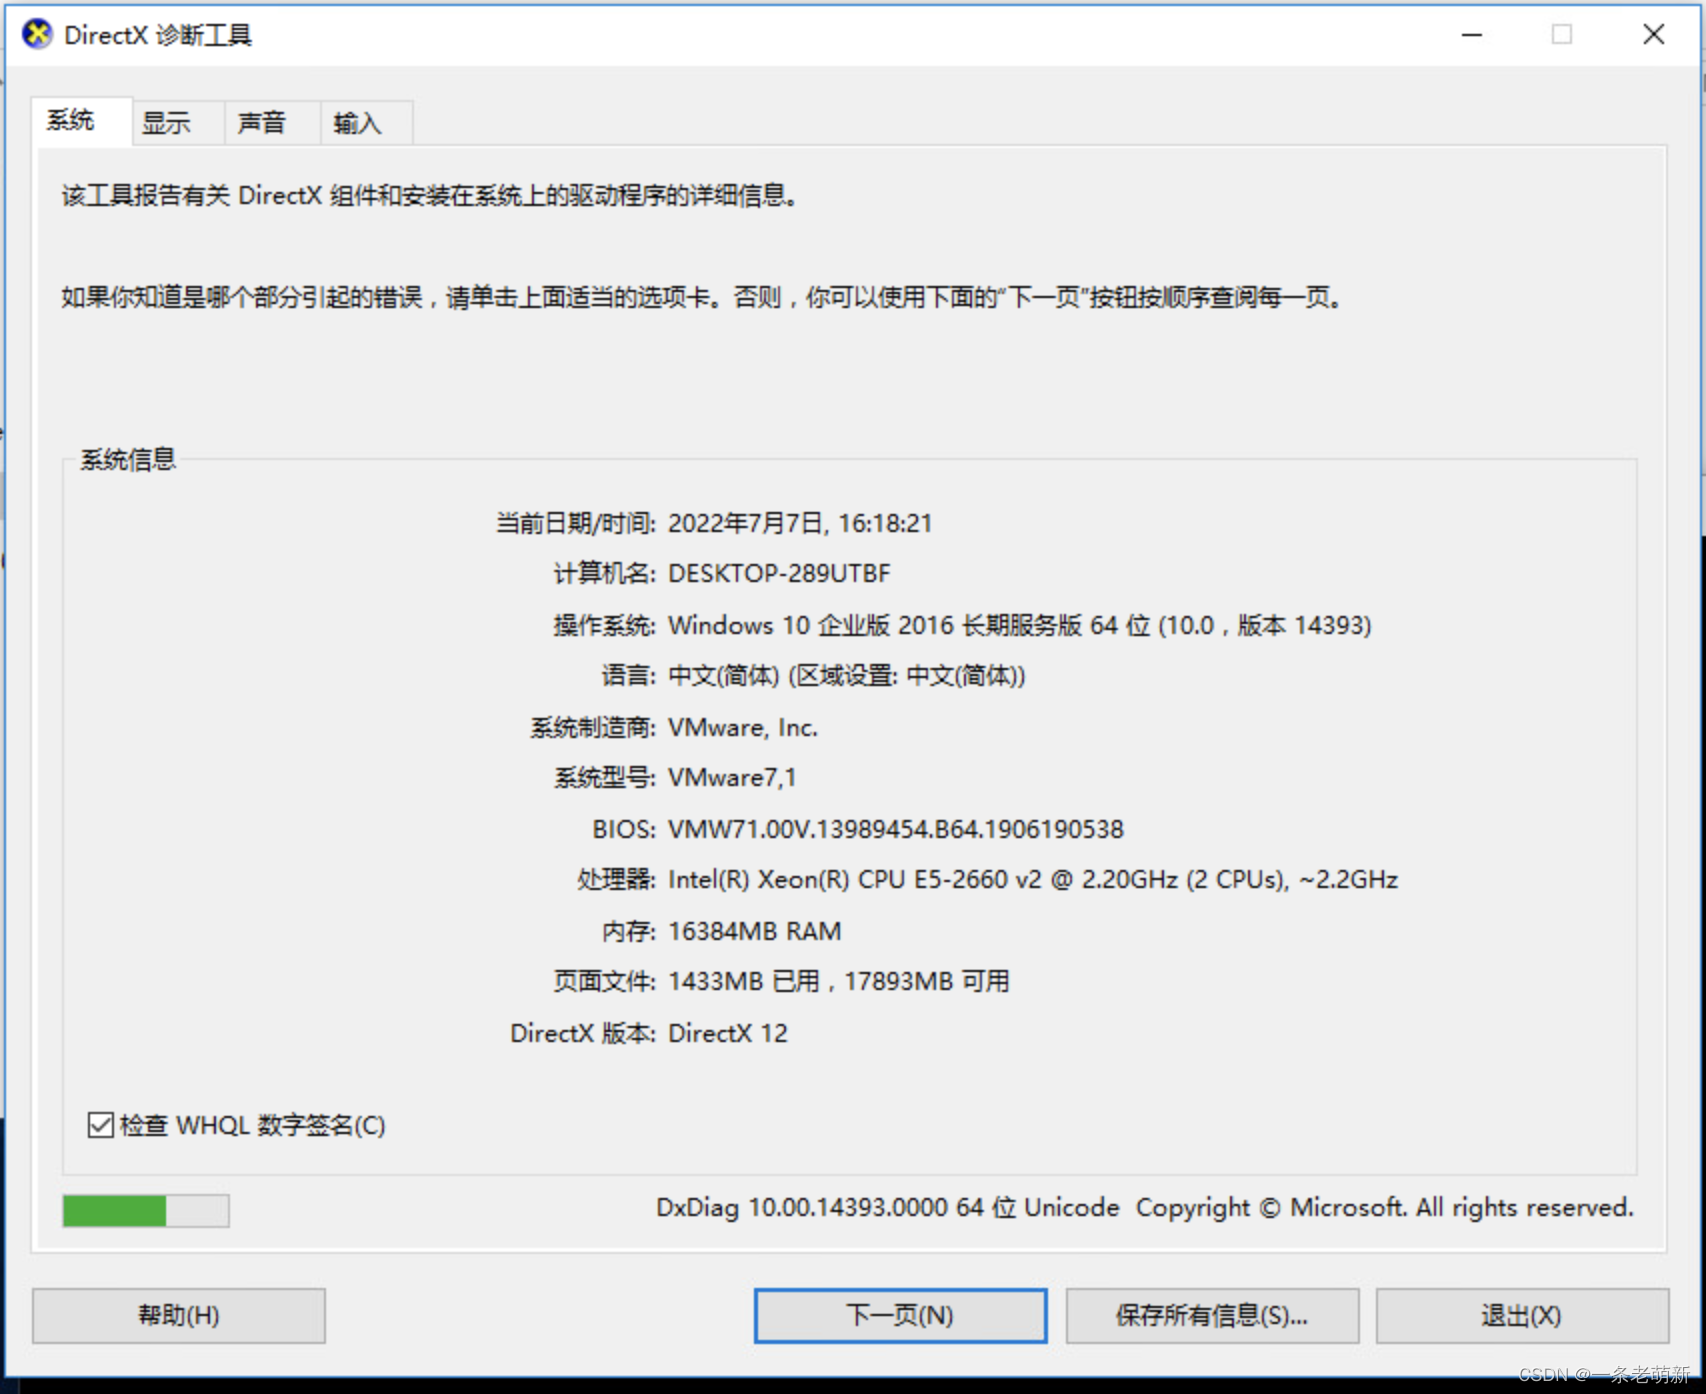
Task: Click language value 中文(简体)
Action: coord(847,676)
